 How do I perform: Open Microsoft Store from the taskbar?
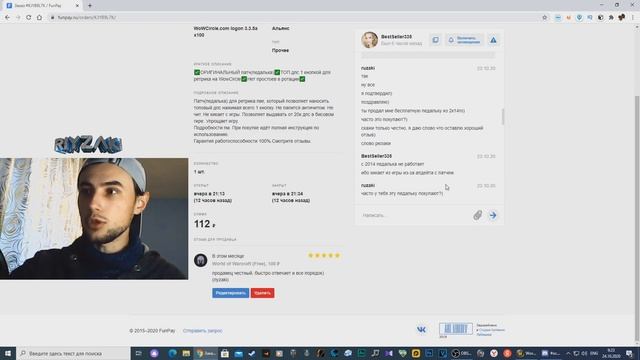[224, 353]
